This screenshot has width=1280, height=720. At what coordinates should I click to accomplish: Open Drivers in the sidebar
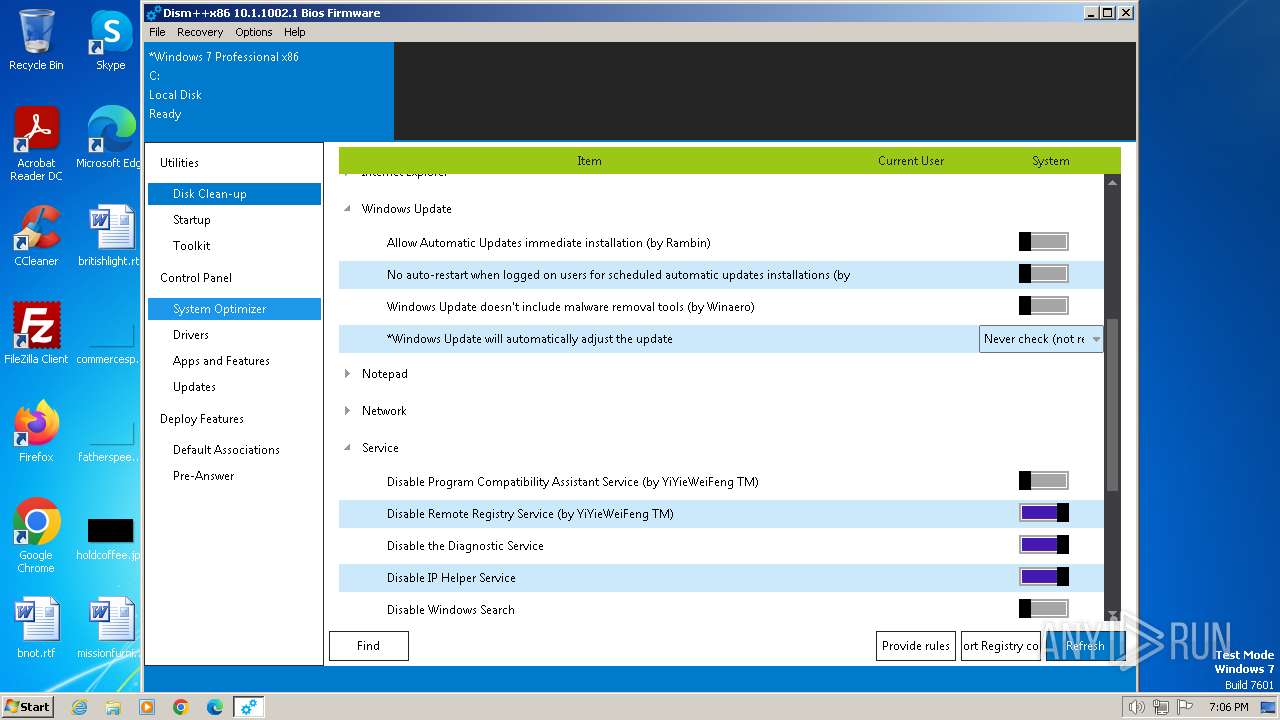[191, 335]
